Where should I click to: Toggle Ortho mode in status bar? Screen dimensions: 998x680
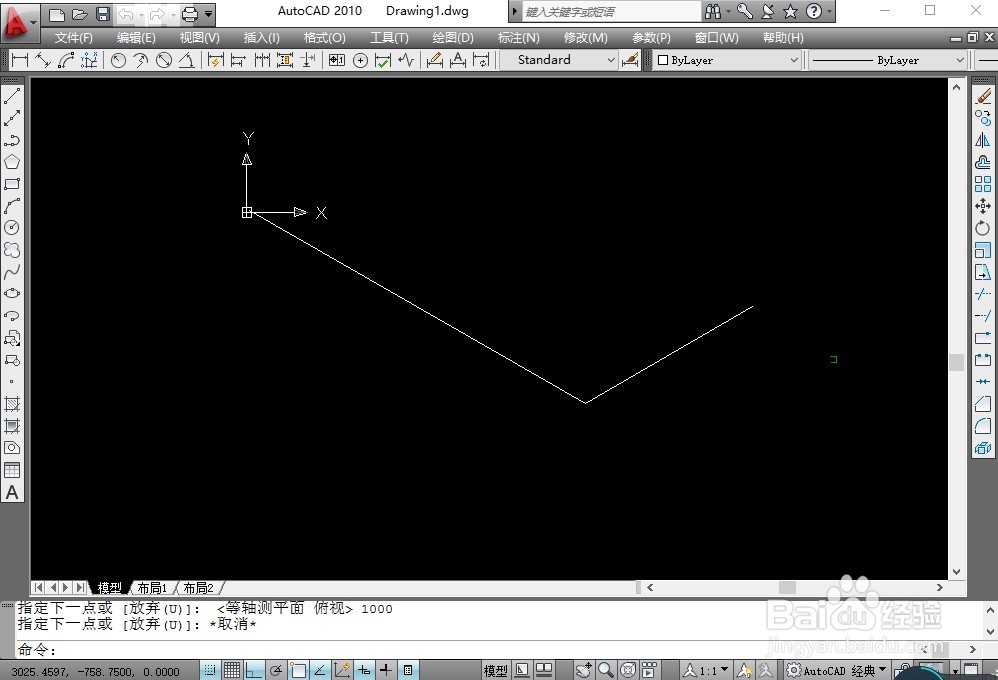254,670
